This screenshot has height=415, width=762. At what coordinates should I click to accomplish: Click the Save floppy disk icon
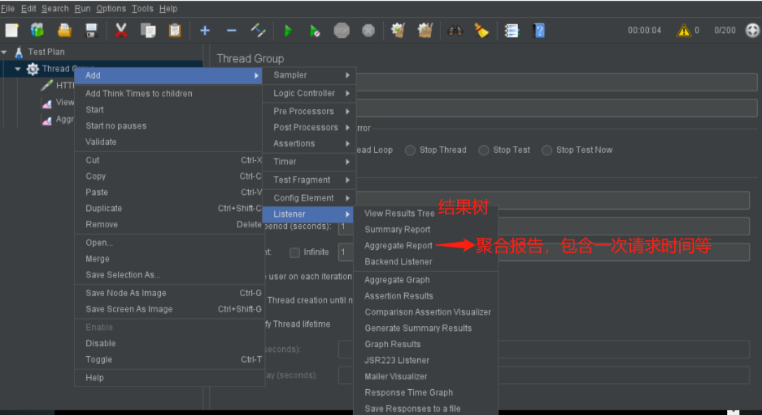[x=91, y=30]
